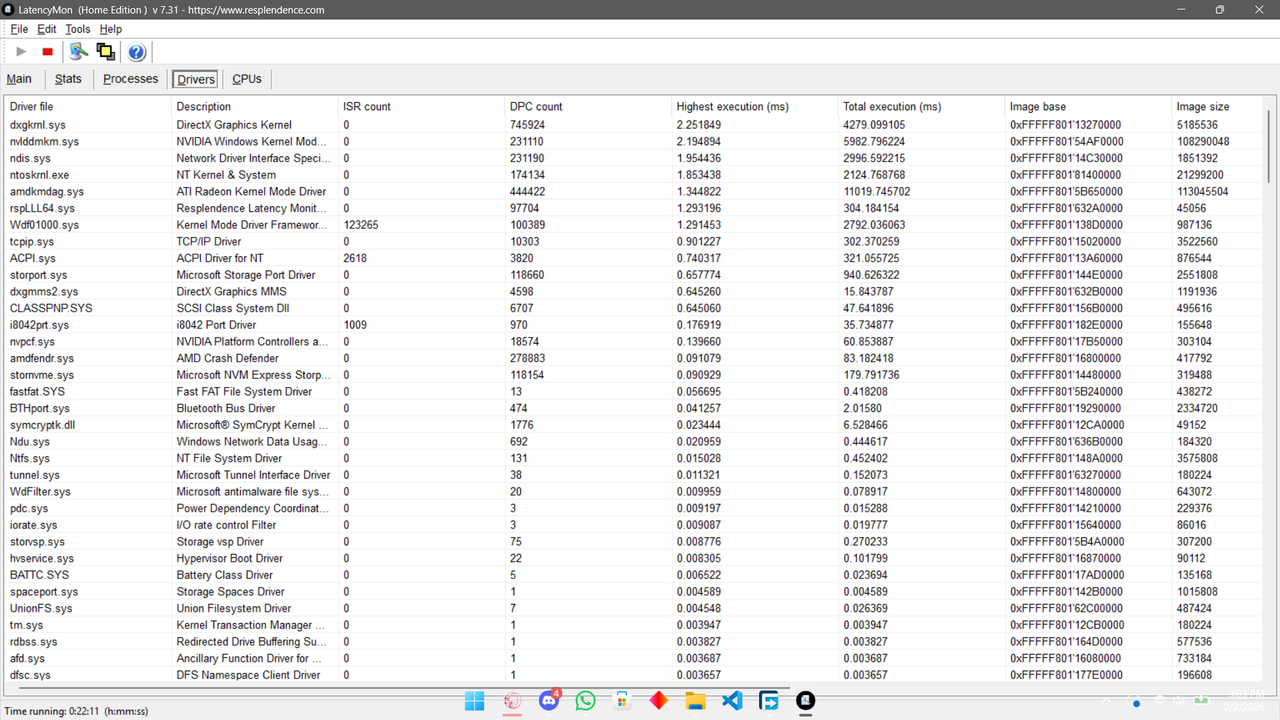Open the Edit menu

click(47, 29)
